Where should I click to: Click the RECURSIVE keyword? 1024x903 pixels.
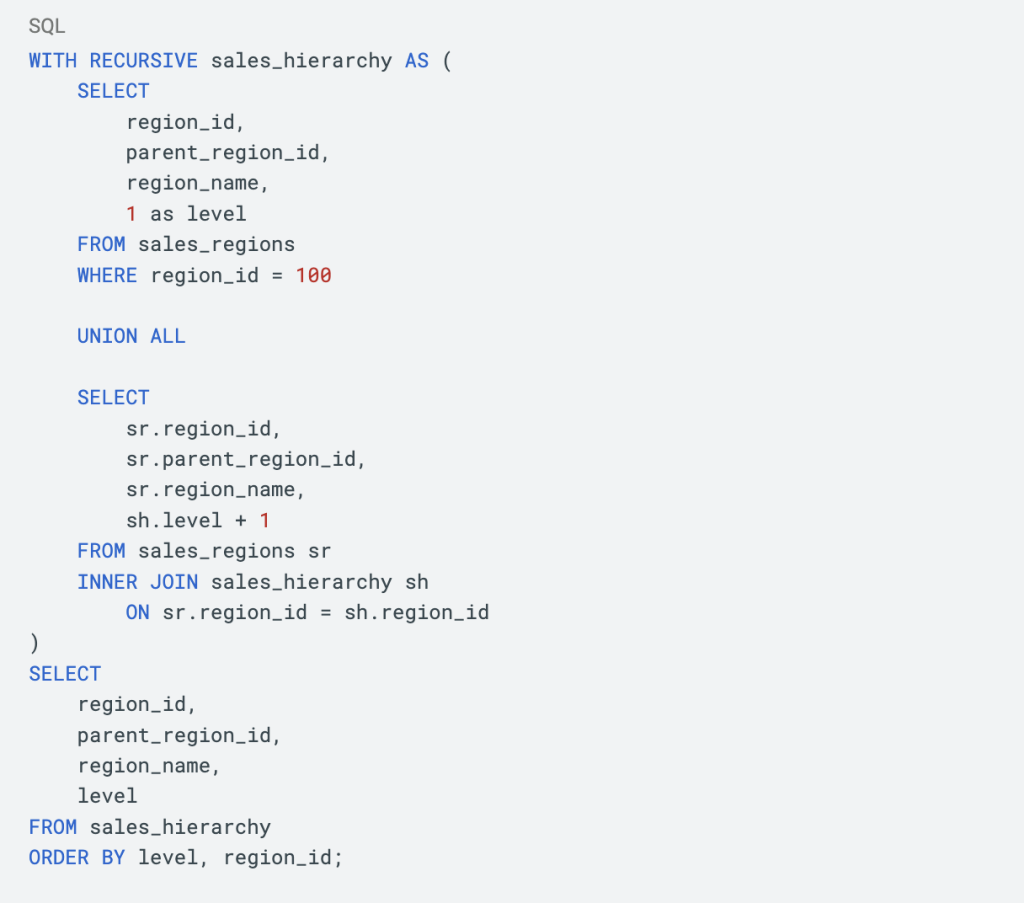coord(144,60)
